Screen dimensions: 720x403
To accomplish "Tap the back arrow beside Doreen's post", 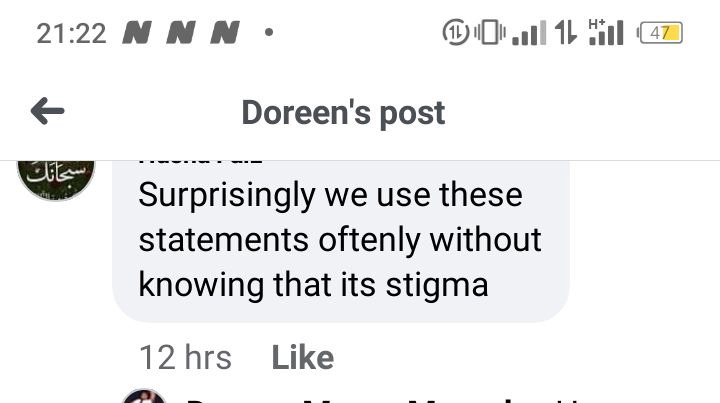I will click(x=47, y=111).
